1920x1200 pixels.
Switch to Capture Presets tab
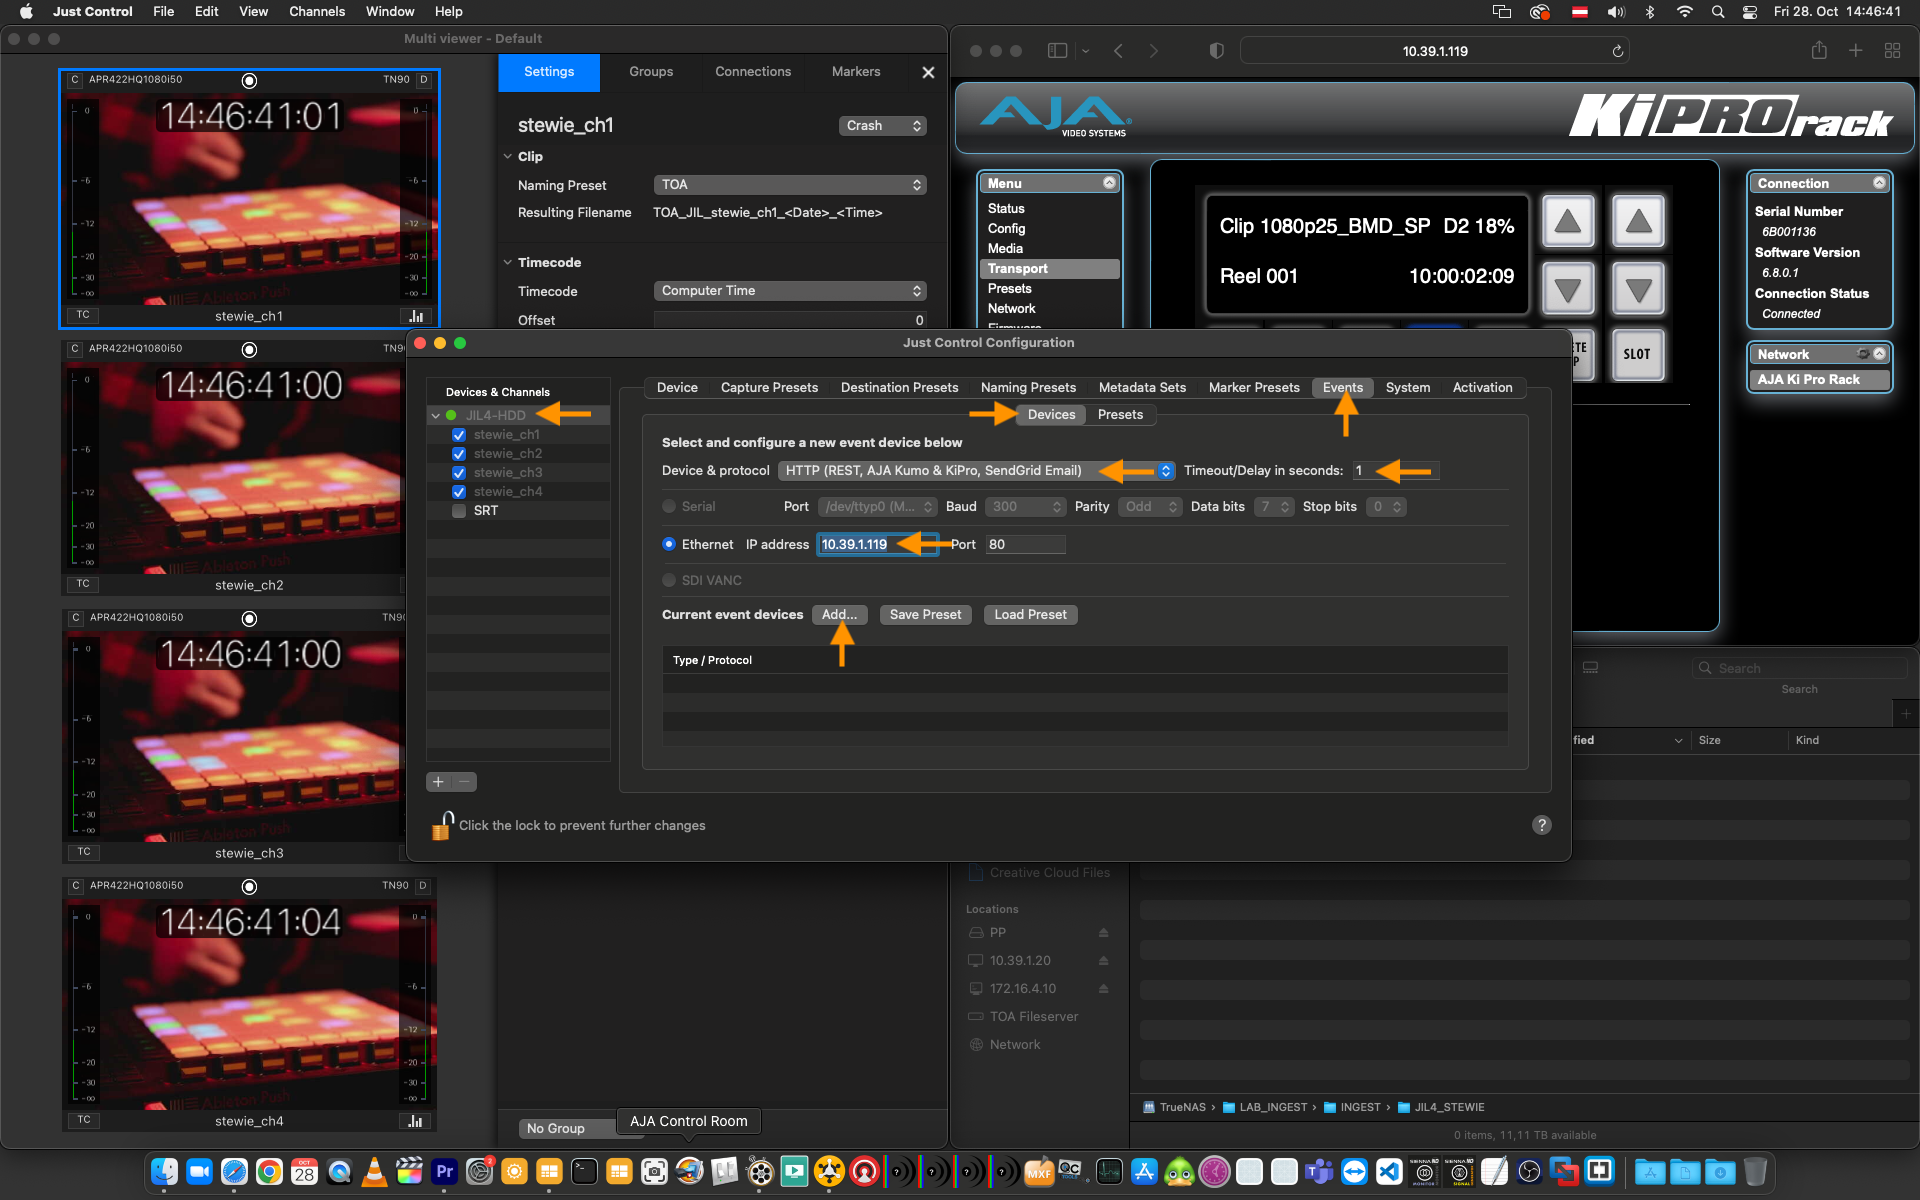(x=769, y=388)
